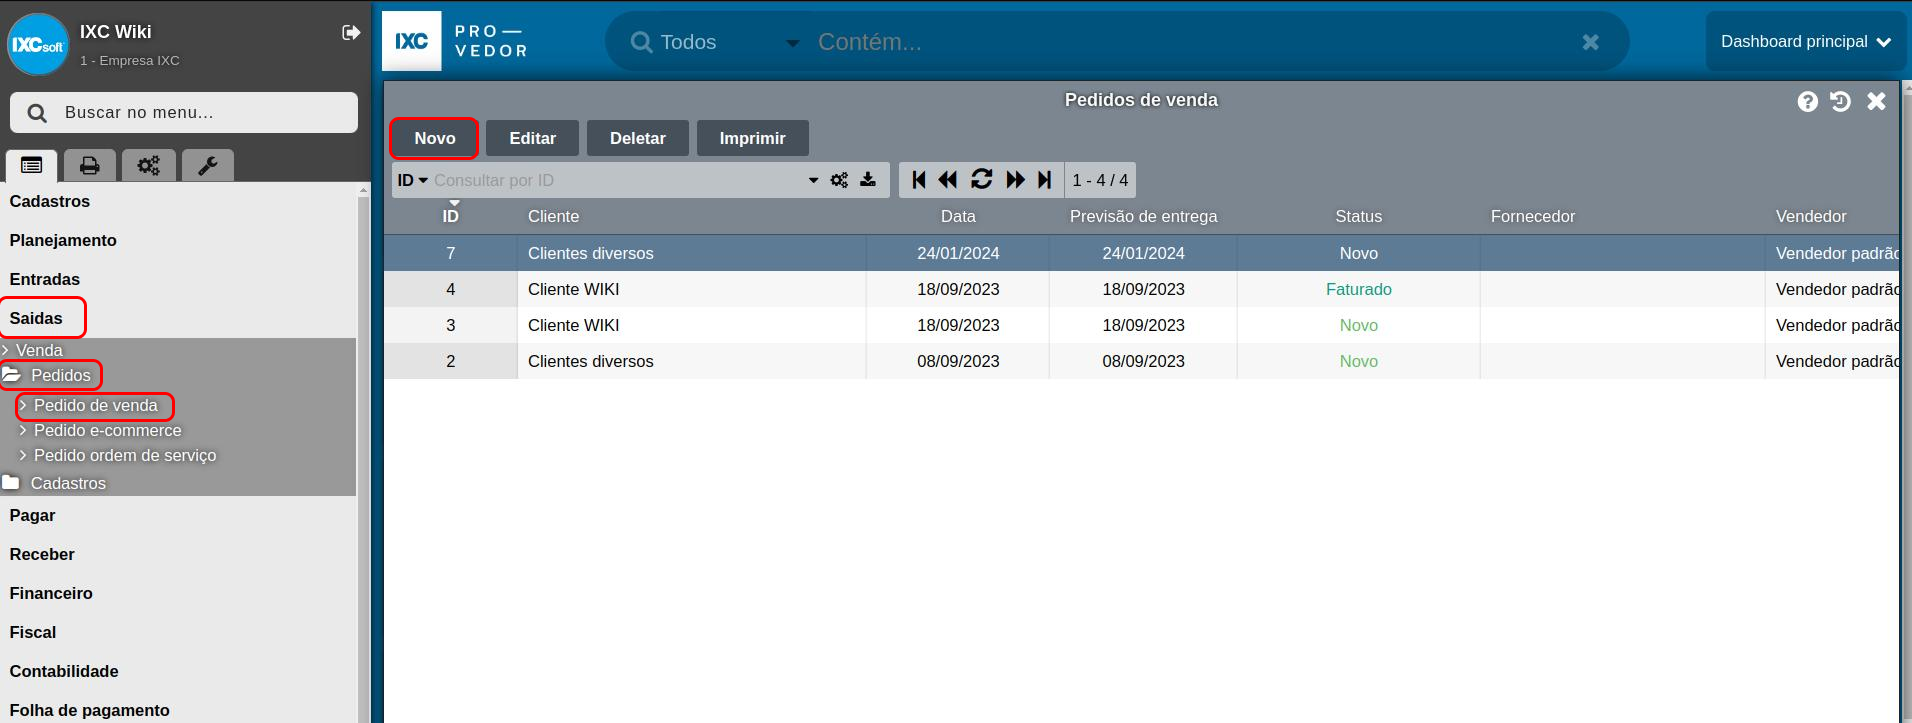Open Pedido ordem de serviço item
The image size is (1912, 723).
point(125,455)
